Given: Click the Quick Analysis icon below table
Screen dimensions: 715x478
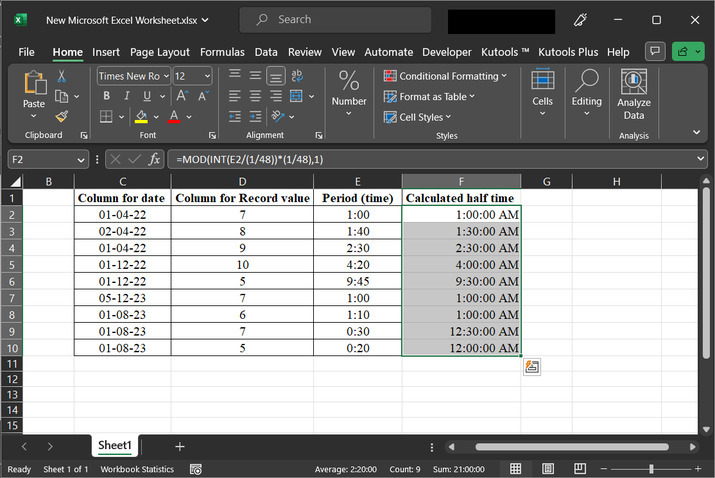Looking at the screenshot, I should click(x=532, y=367).
